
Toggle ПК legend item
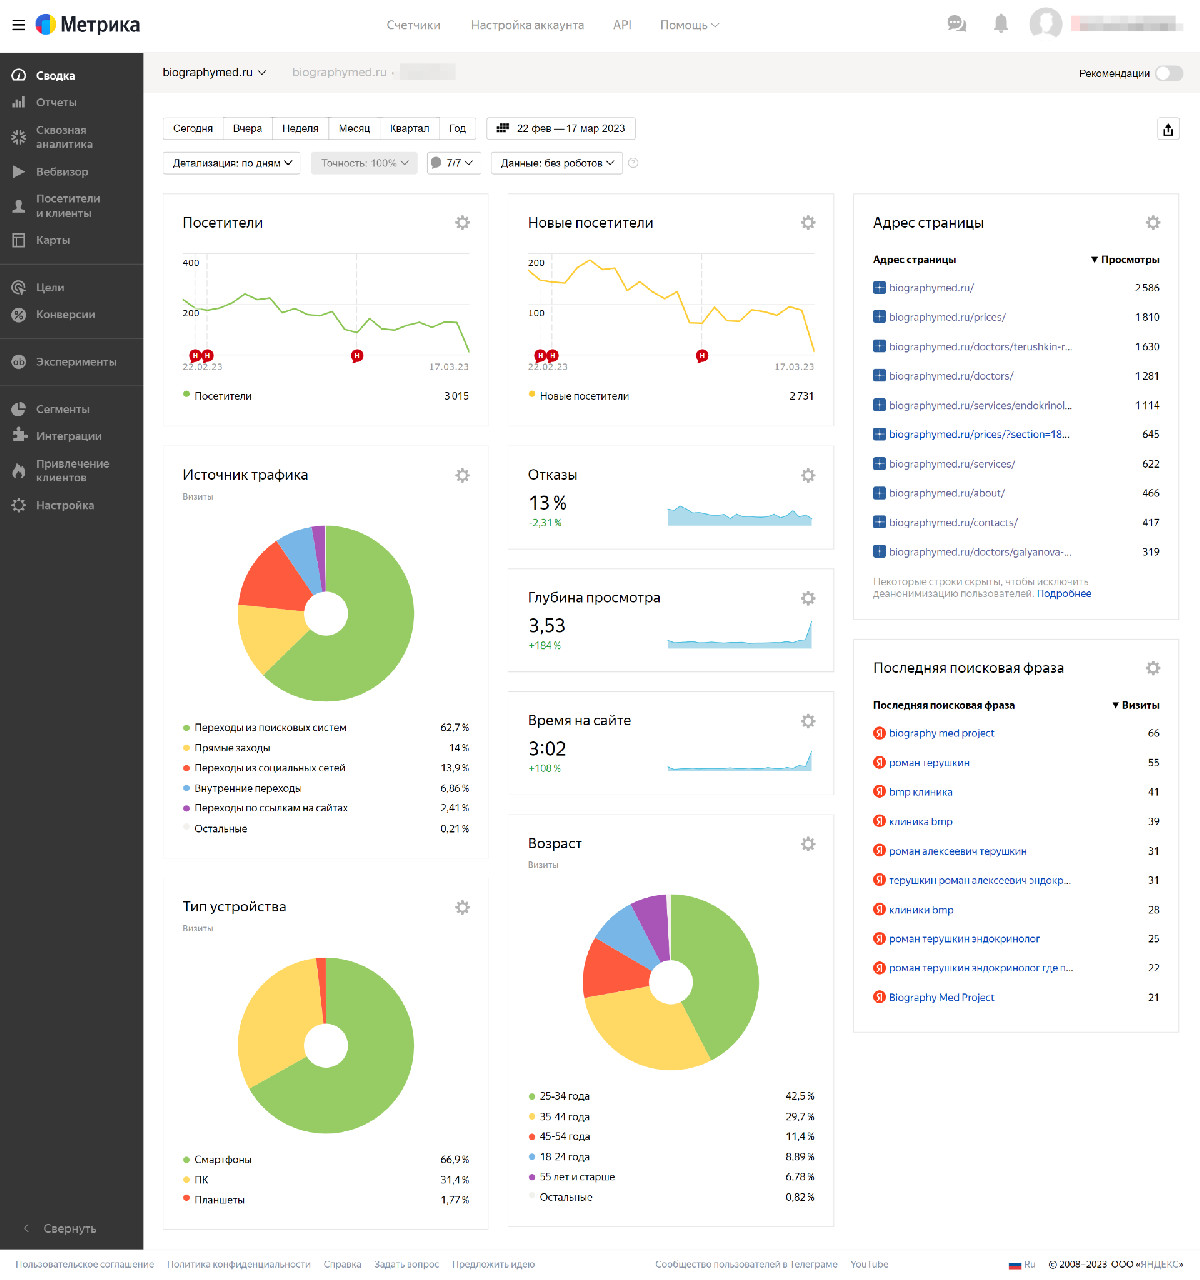(x=196, y=1180)
